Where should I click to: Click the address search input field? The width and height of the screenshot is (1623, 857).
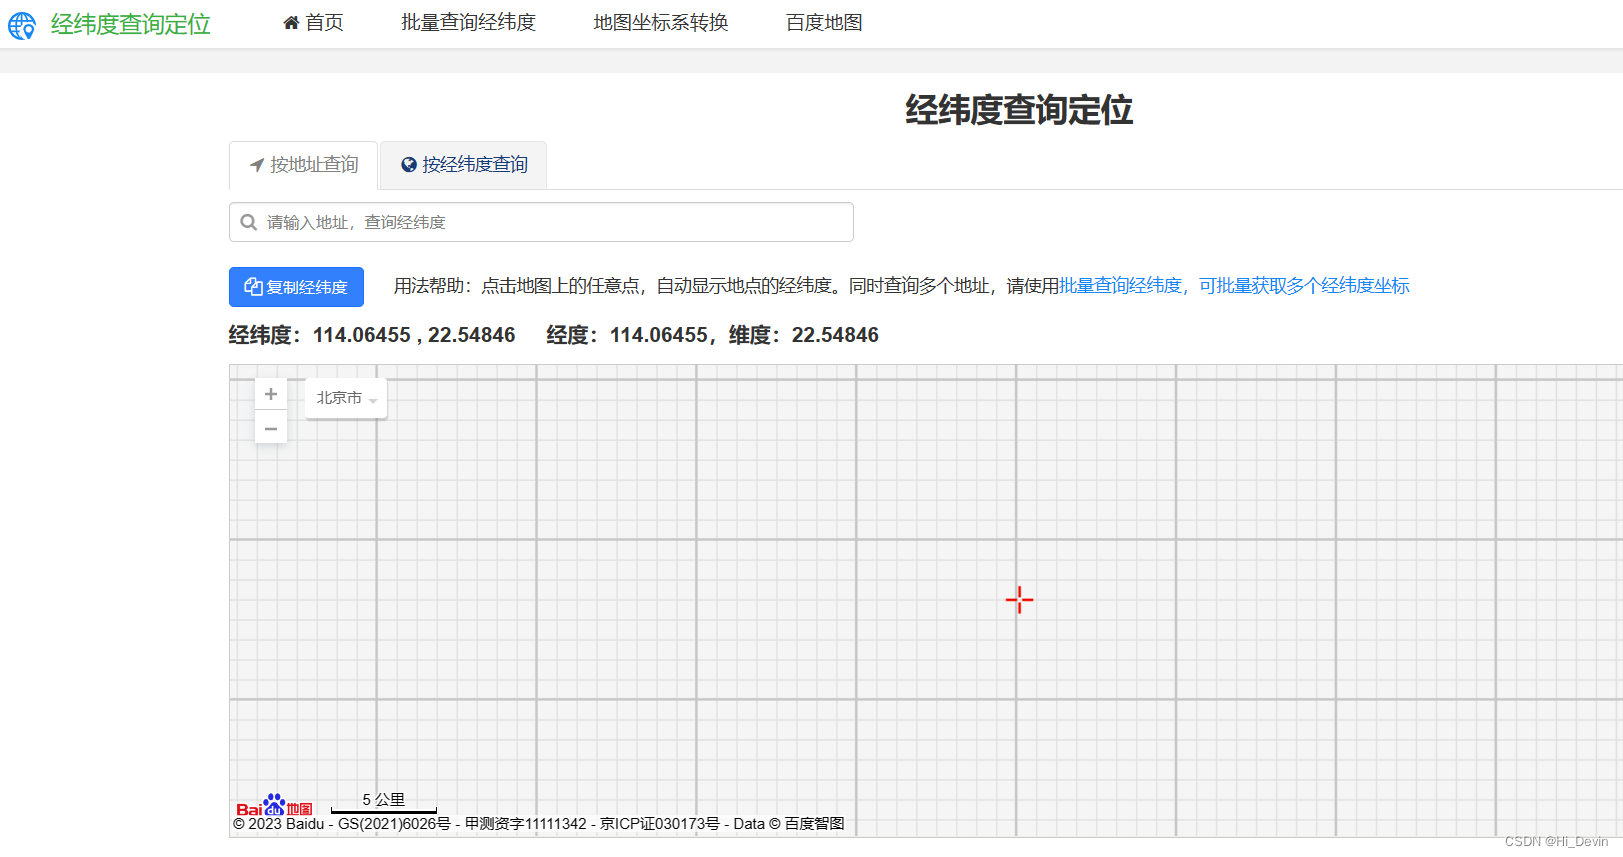[x=550, y=222]
